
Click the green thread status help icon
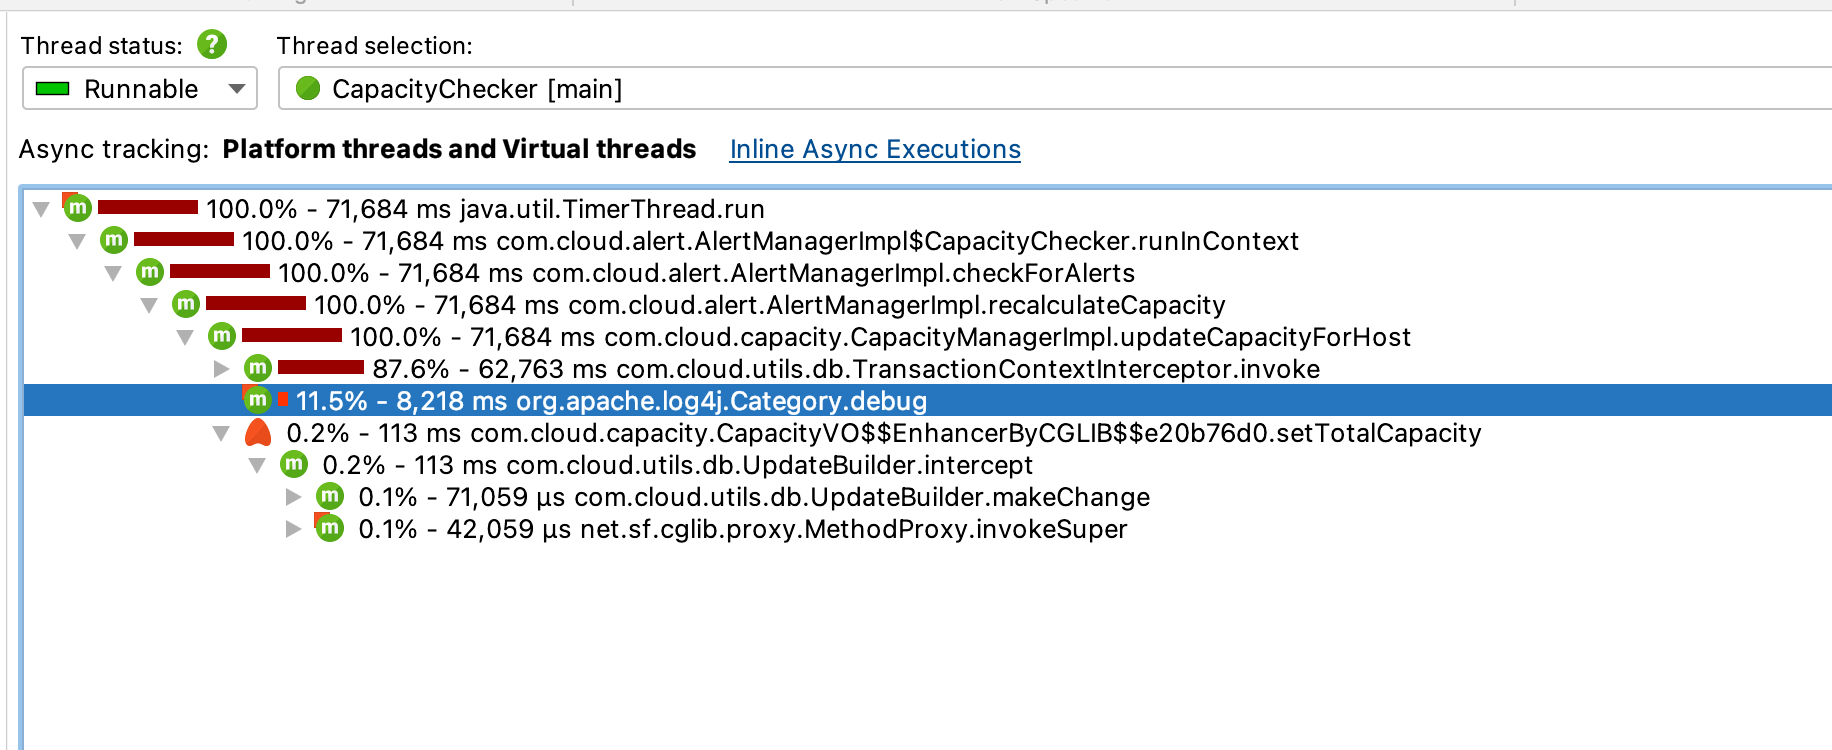[212, 45]
